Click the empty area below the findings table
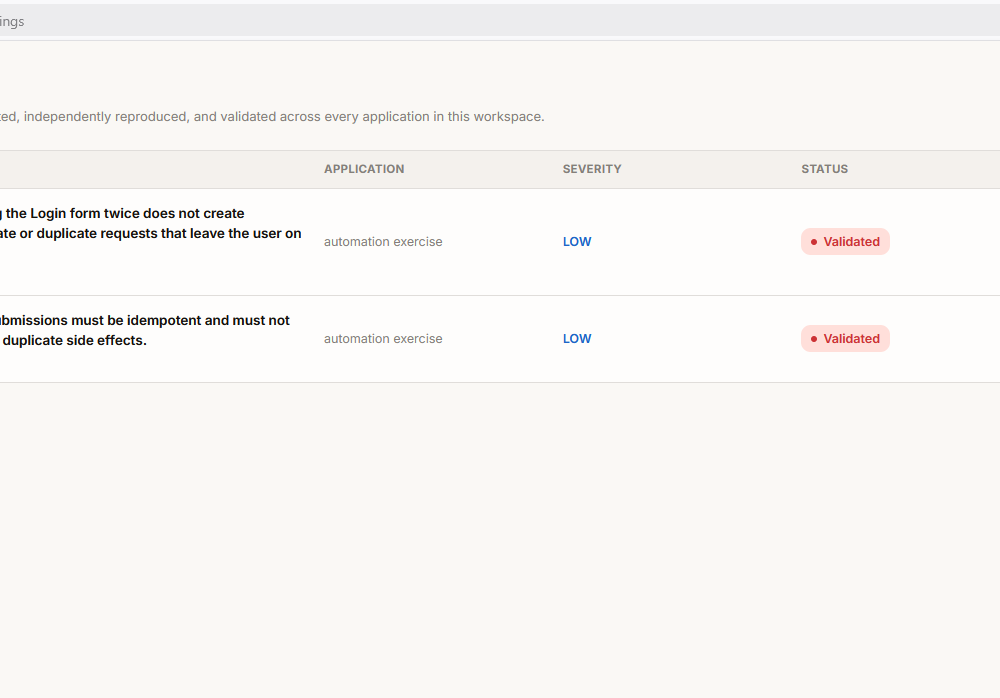This screenshot has width=1000, height=698. (x=500, y=539)
